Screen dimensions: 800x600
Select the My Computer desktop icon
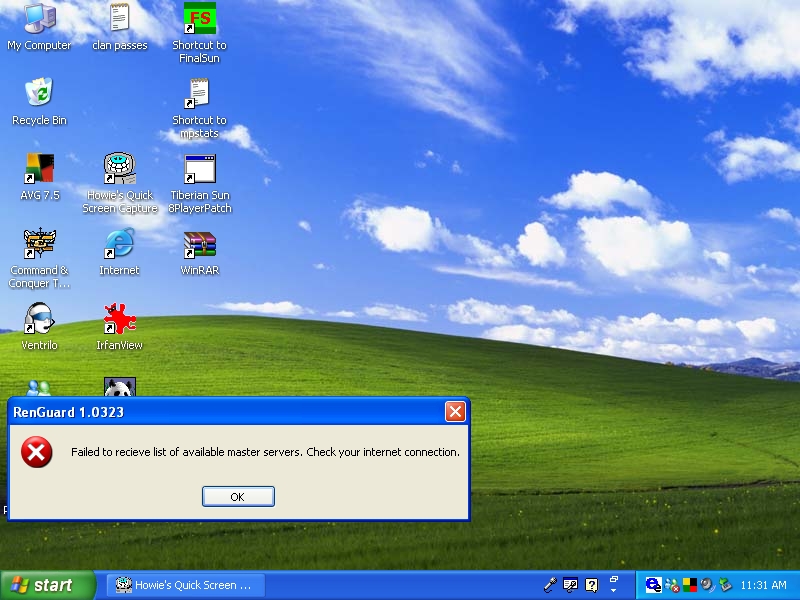coord(39,20)
